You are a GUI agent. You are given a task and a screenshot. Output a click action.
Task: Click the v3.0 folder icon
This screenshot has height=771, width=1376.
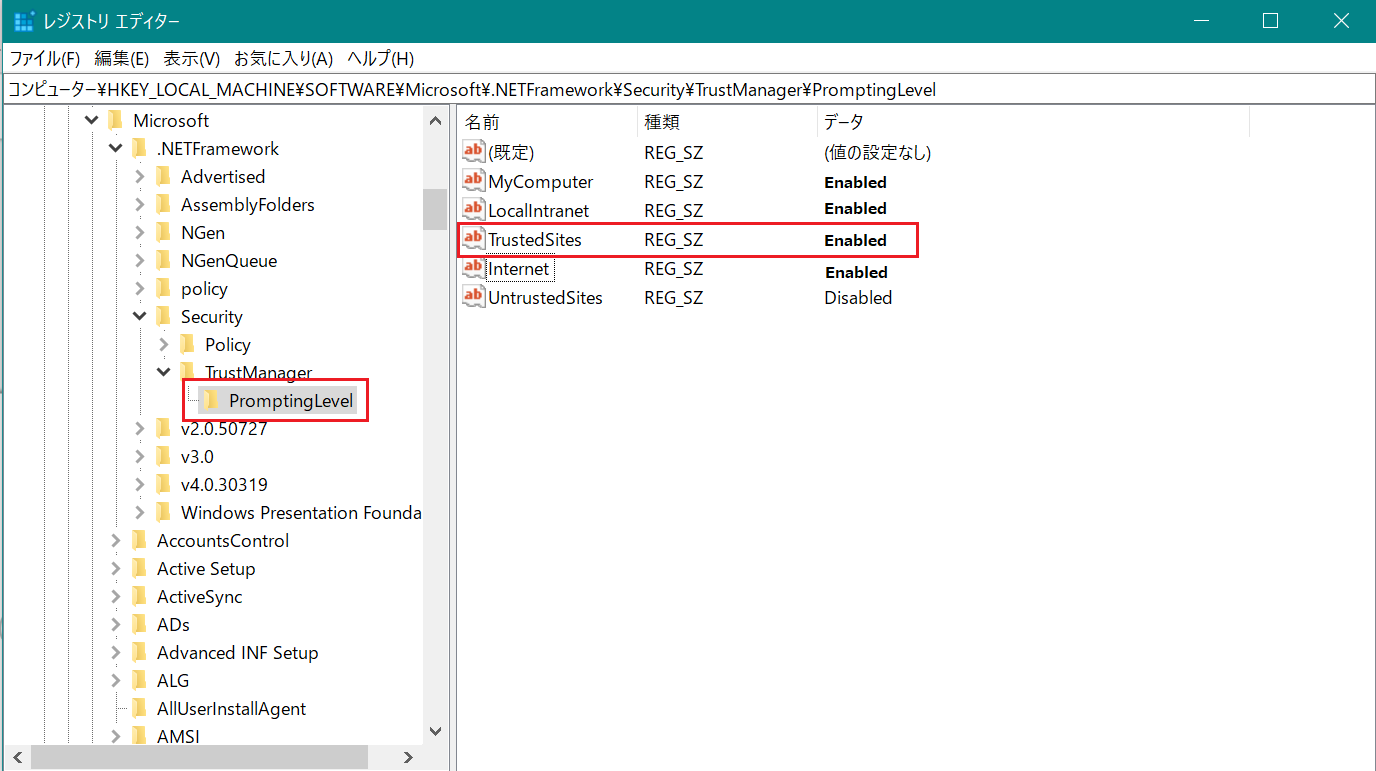163,456
